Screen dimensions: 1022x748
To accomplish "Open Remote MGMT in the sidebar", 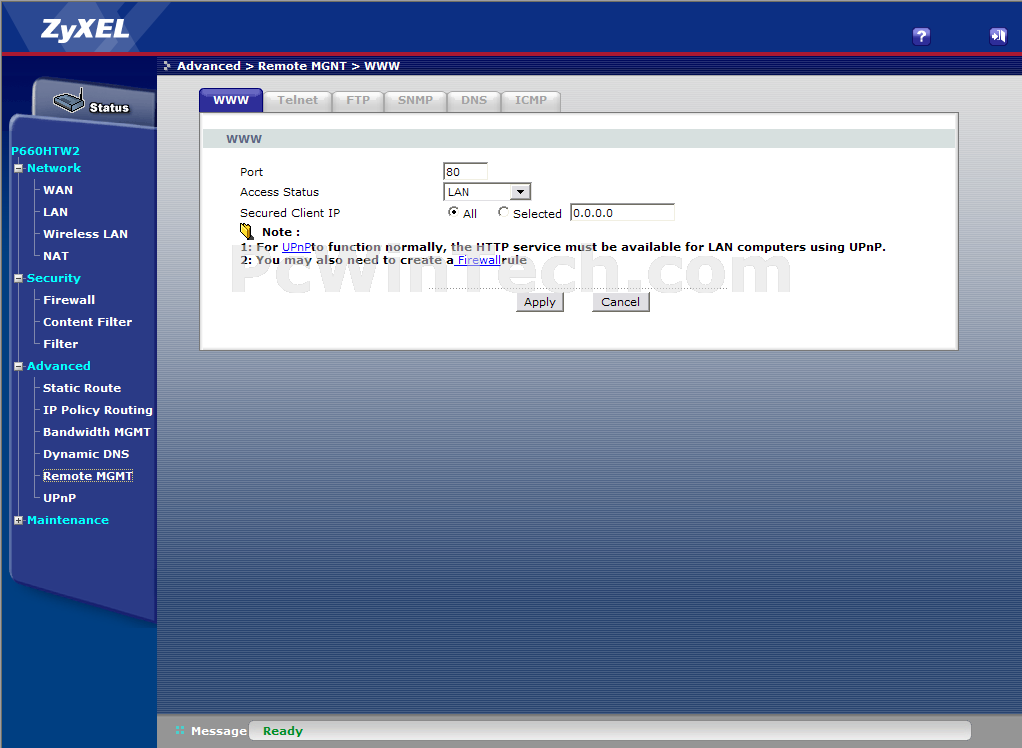I will tap(88, 476).
